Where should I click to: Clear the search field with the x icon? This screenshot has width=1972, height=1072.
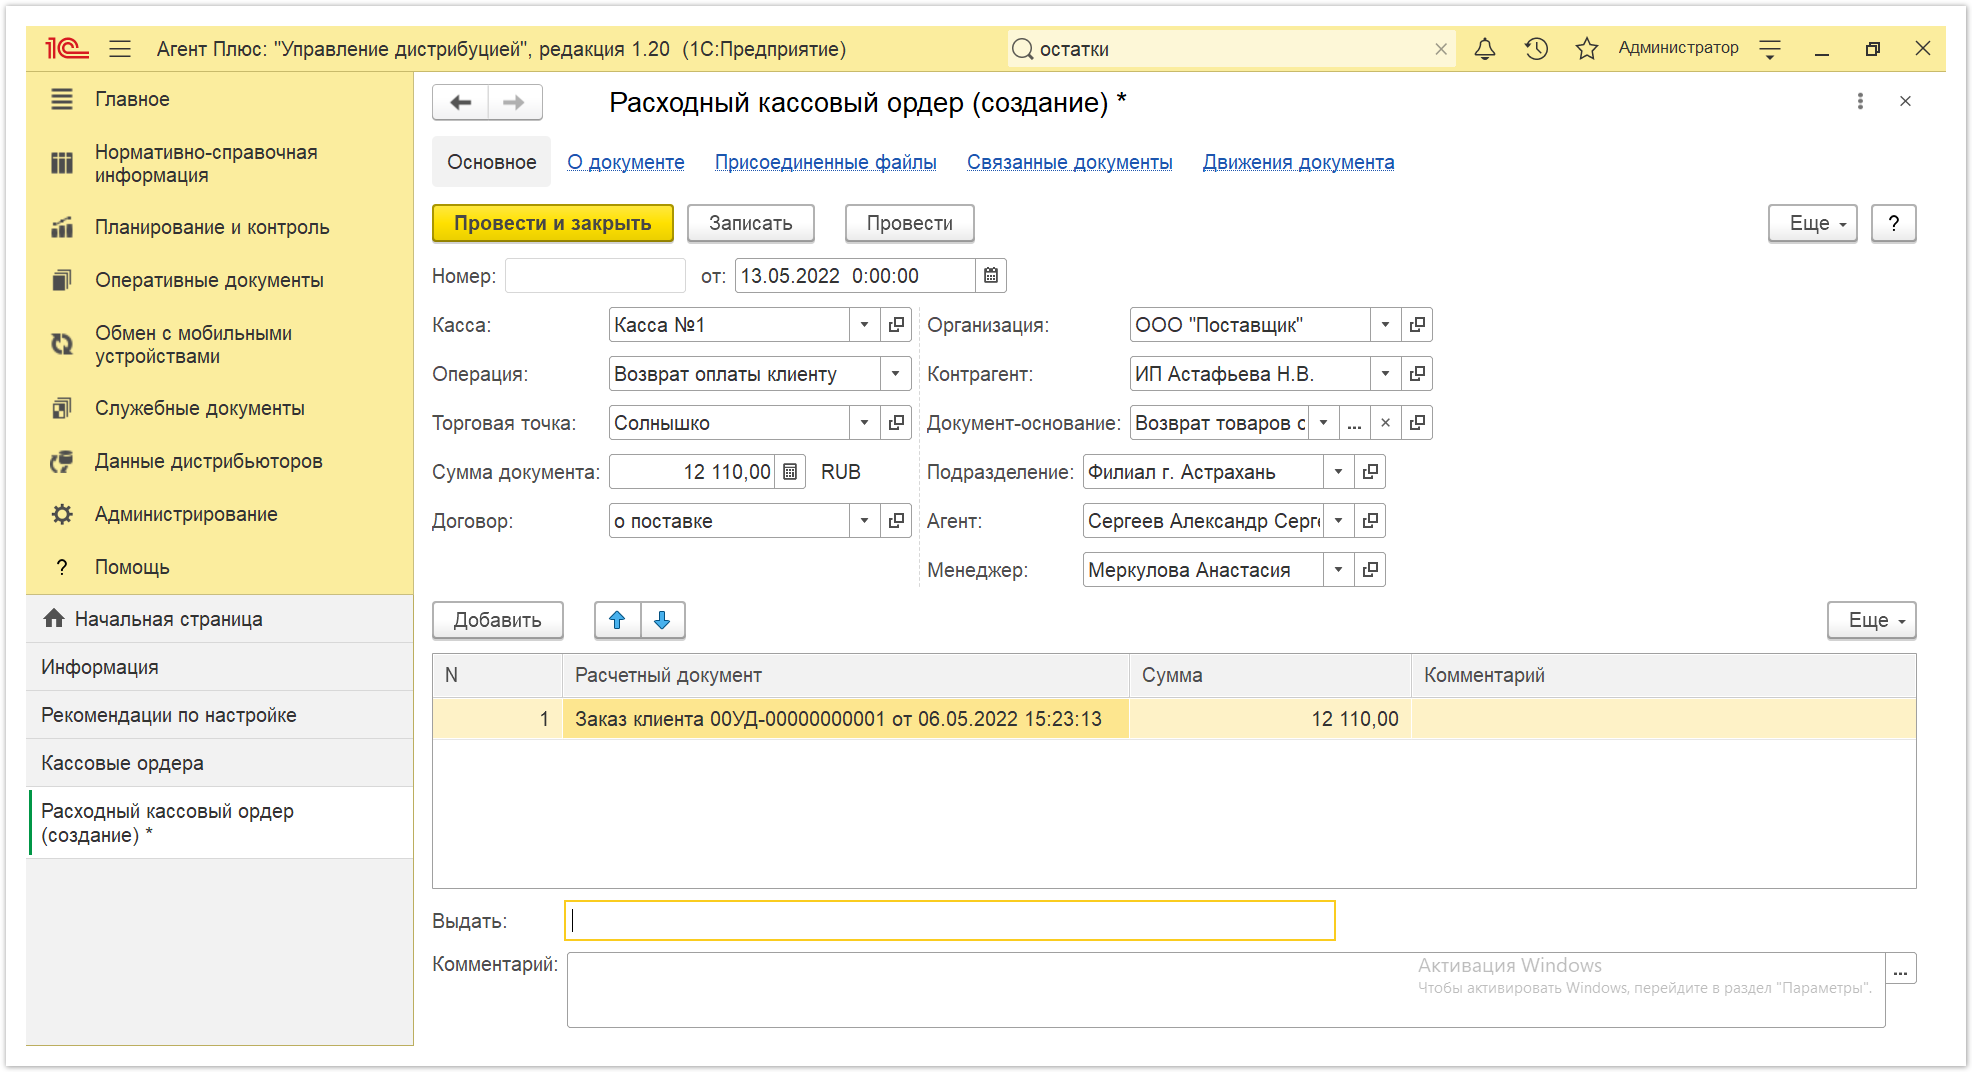click(1441, 49)
